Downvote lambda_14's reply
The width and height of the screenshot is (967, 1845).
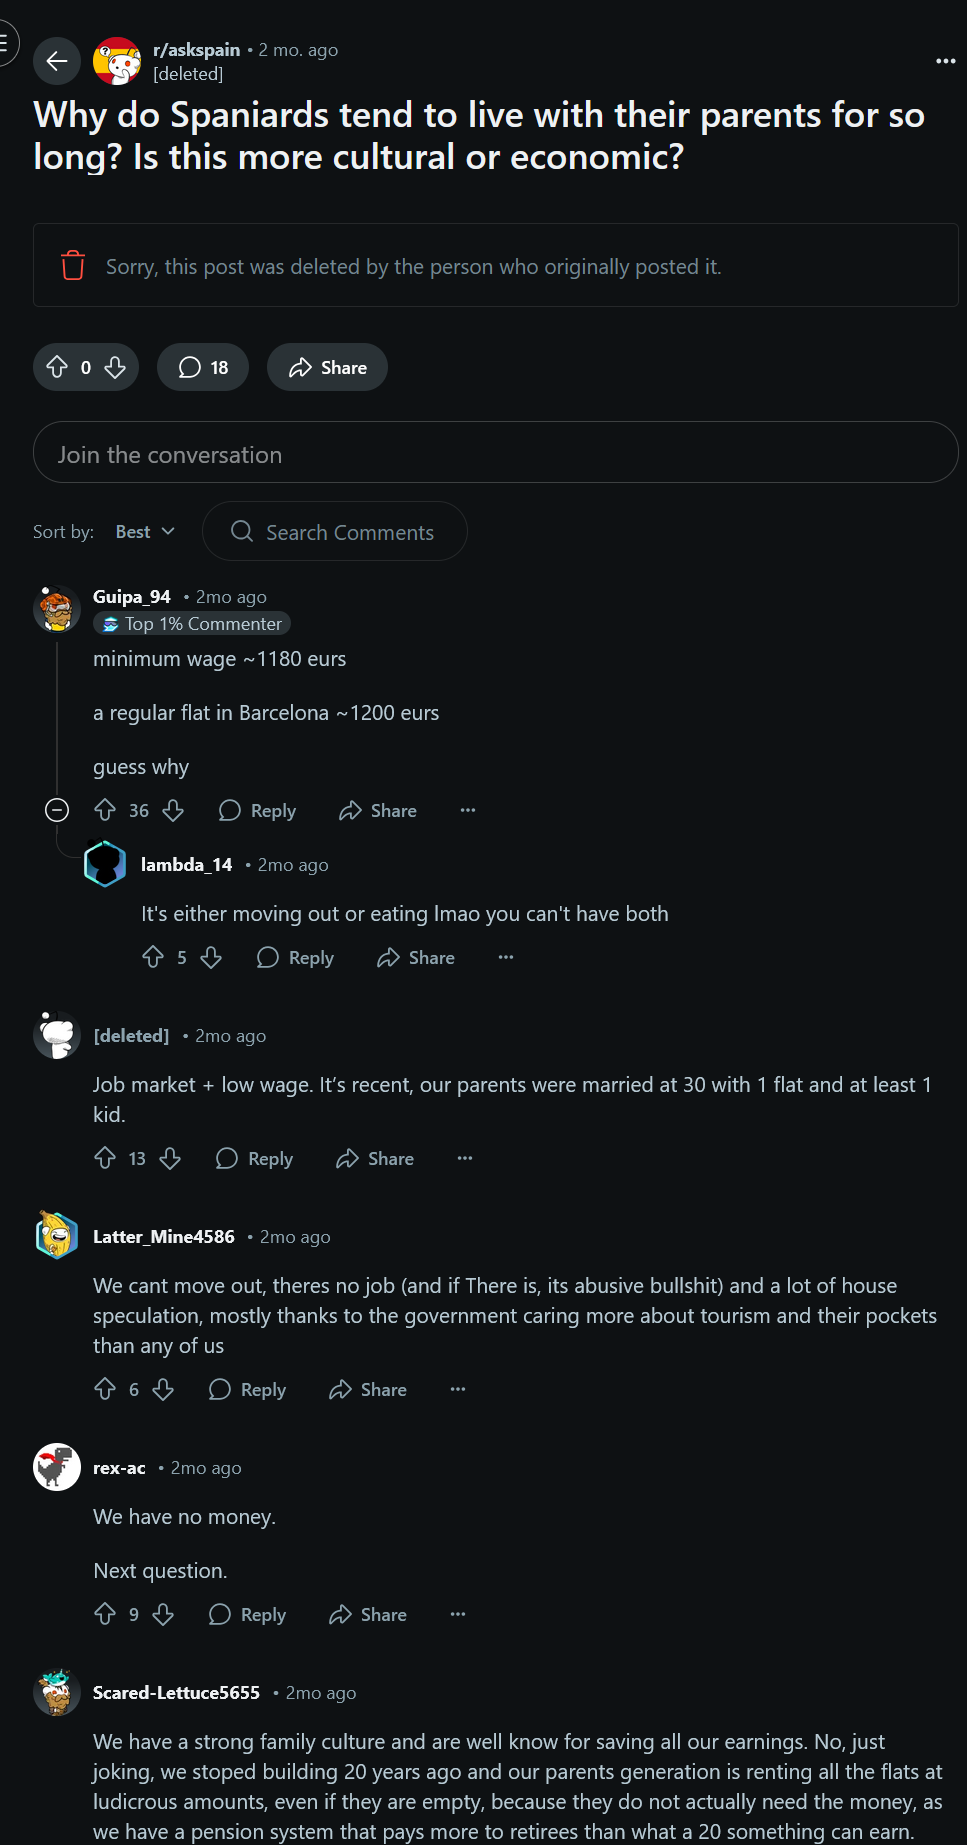[x=211, y=957]
